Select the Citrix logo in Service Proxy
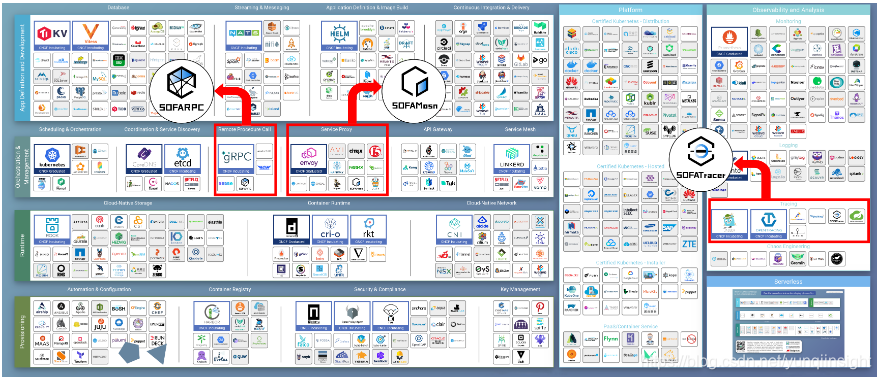Screen dimensions: 882x380 pos(355,151)
